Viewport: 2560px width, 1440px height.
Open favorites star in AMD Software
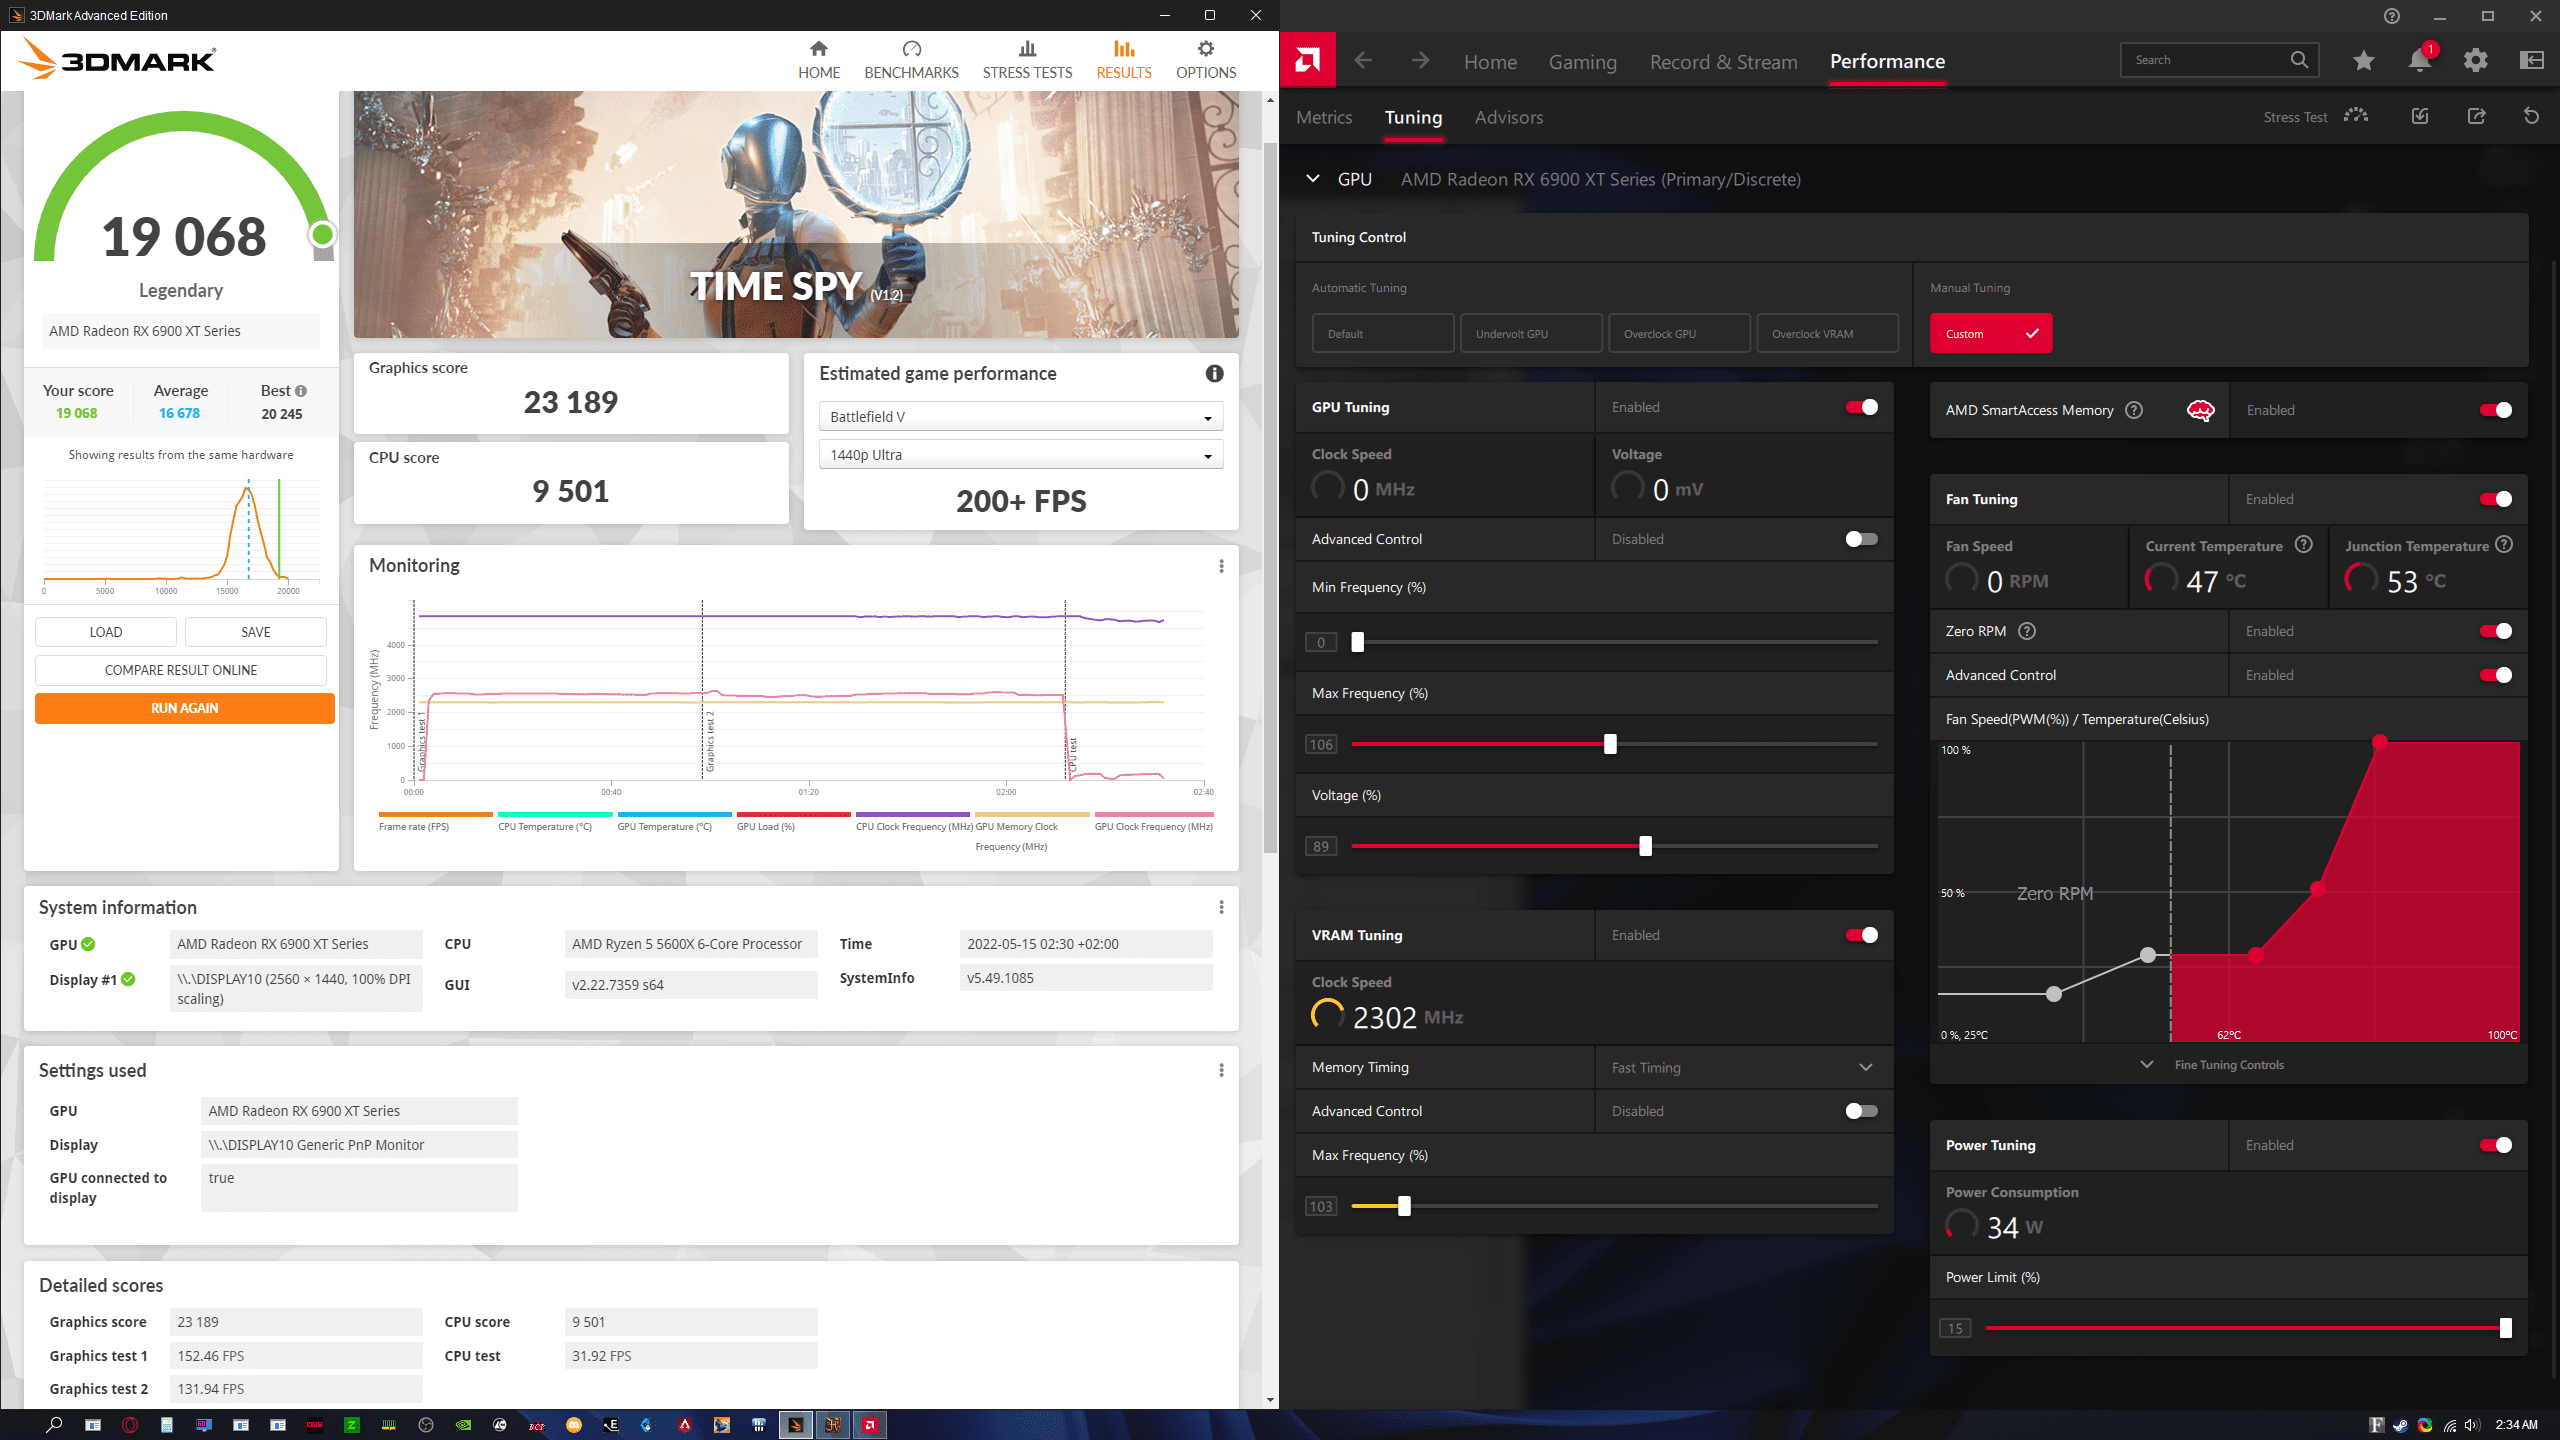pyautogui.click(x=2363, y=60)
